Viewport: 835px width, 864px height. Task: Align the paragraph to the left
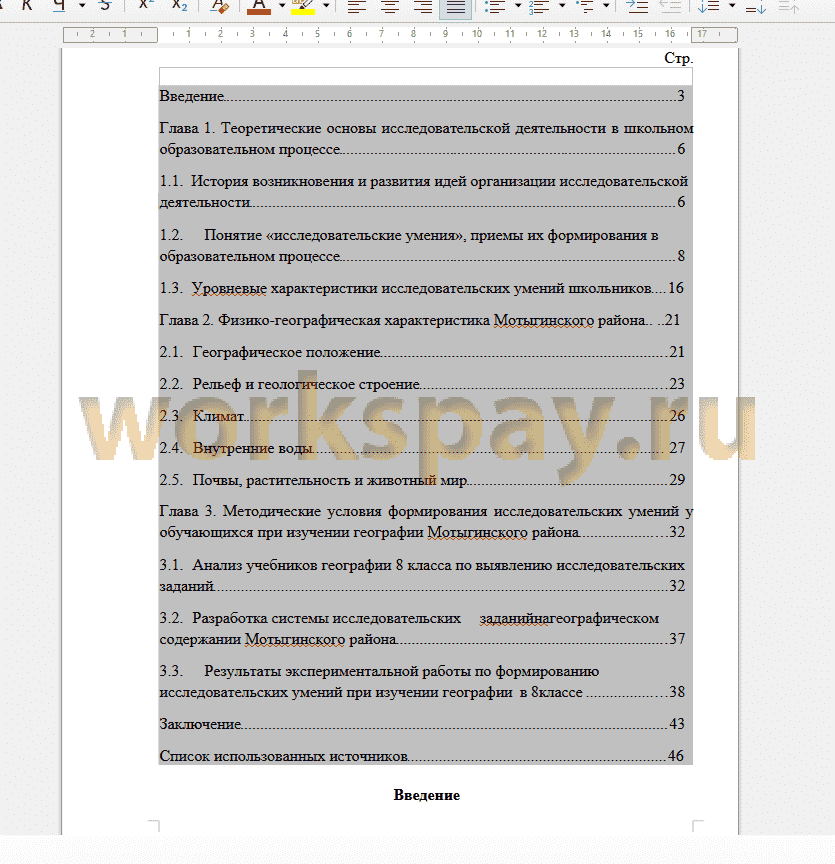[357, 7]
